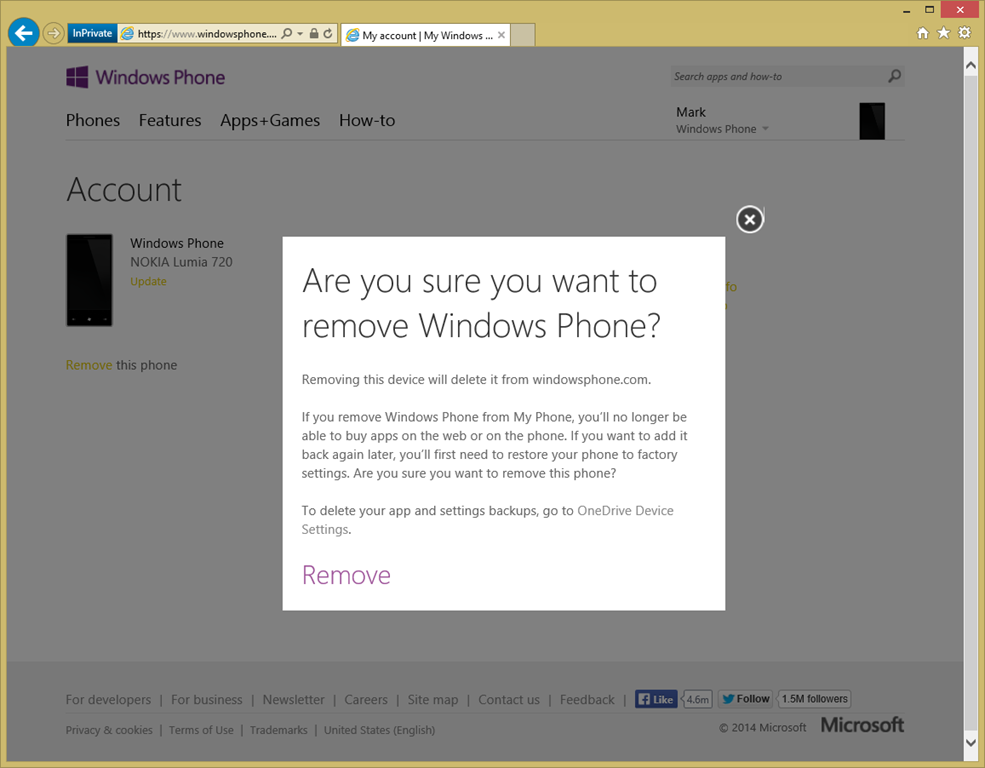This screenshot has height=768, width=985.
Task: Expand the address bar search dropdown arrow
Action: click(x=300, y=34)
